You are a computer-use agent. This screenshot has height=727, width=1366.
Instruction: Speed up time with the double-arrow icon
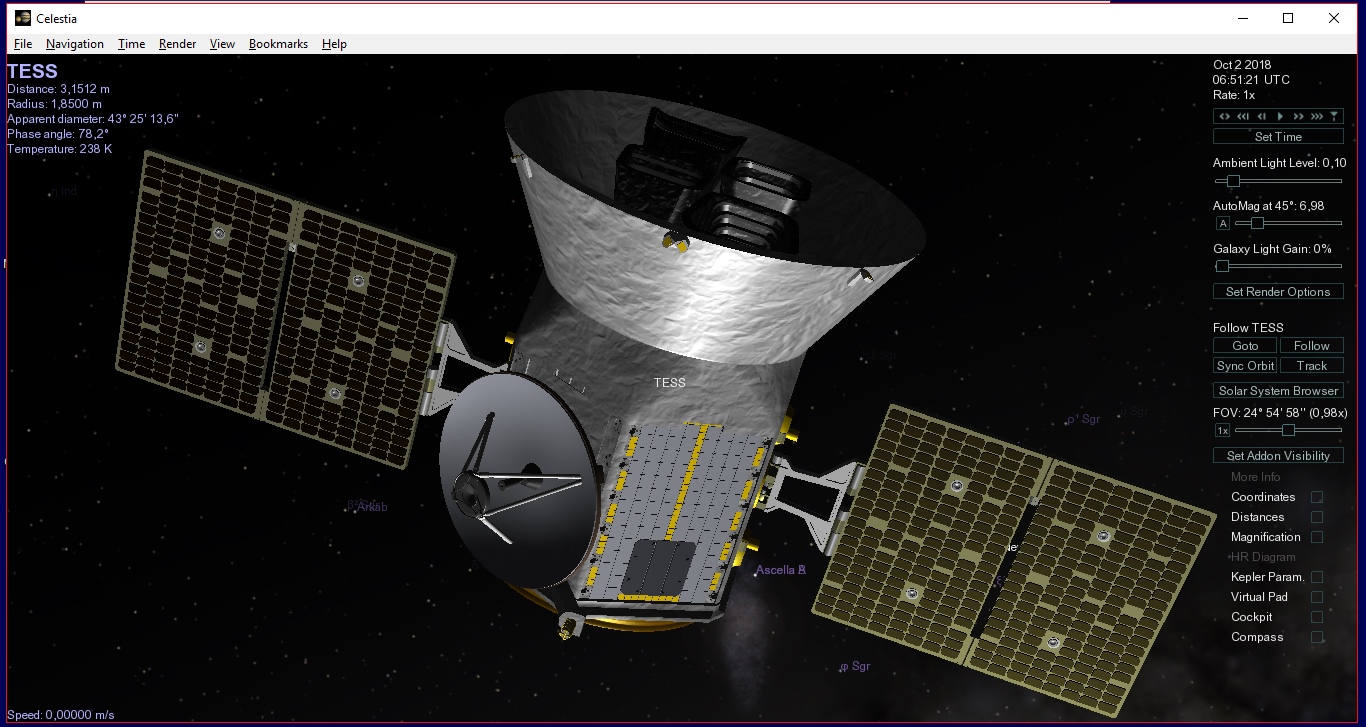coord(1298,117)
